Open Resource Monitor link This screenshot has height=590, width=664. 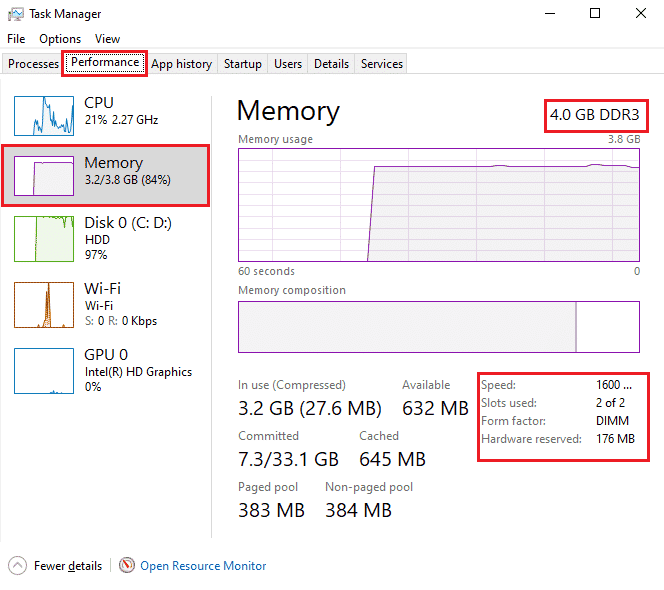point(203,566)
